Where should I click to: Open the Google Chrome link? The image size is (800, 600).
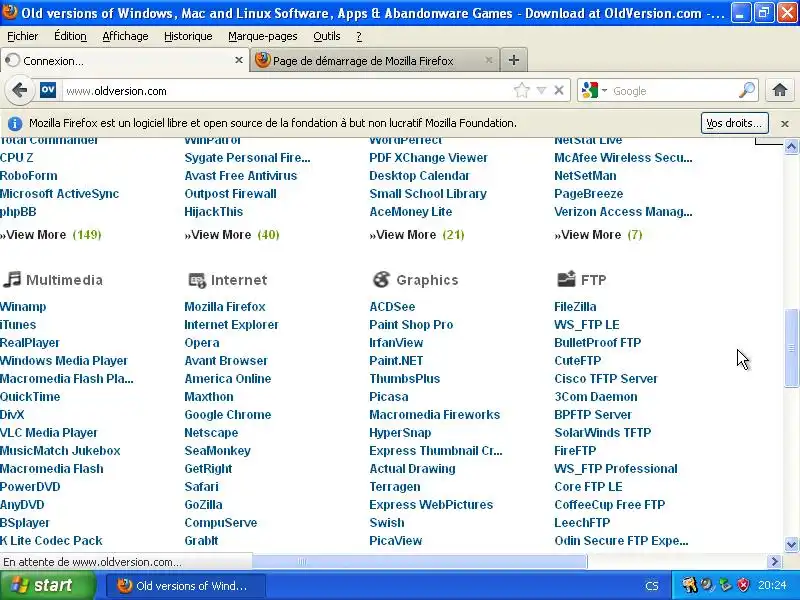point(228,415)
